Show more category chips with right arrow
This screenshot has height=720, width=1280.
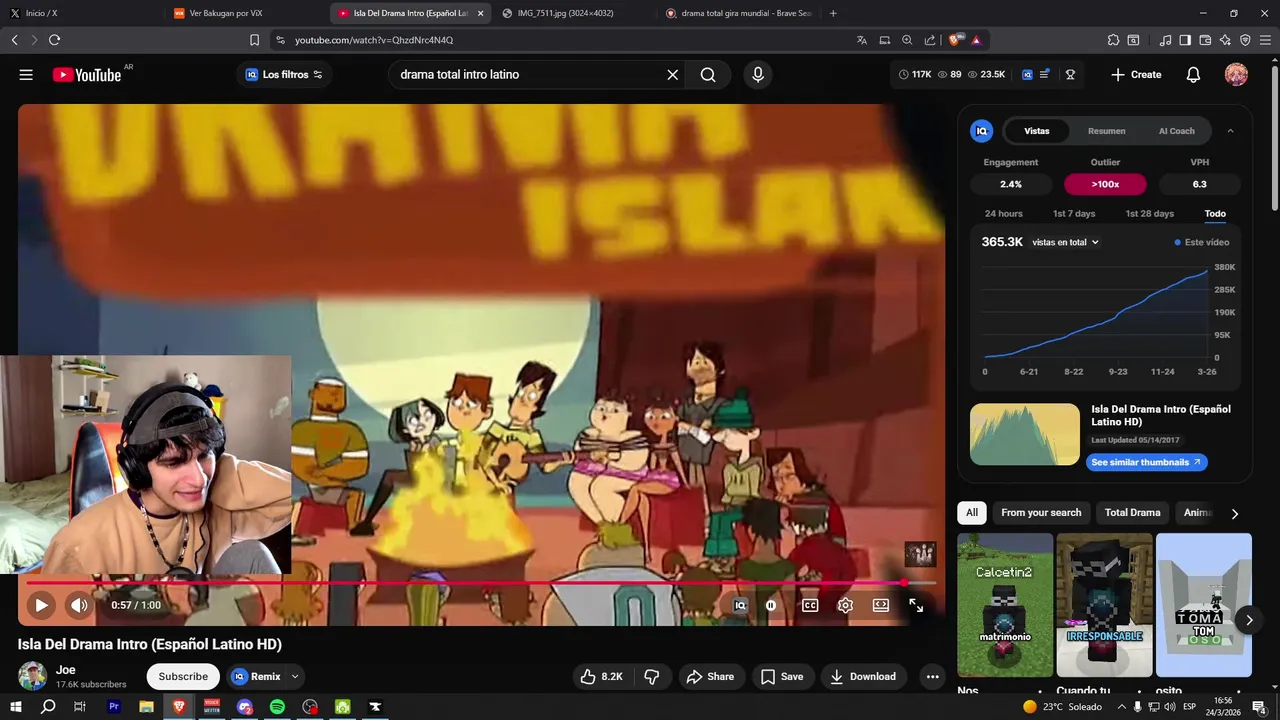1234,513
